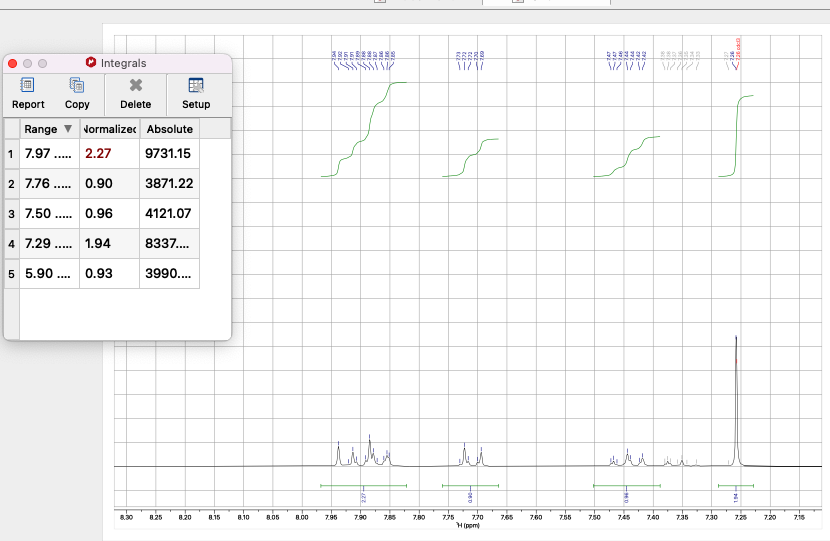
Task: Click range cell 7.29 in row 4
Action: point(49,244)
